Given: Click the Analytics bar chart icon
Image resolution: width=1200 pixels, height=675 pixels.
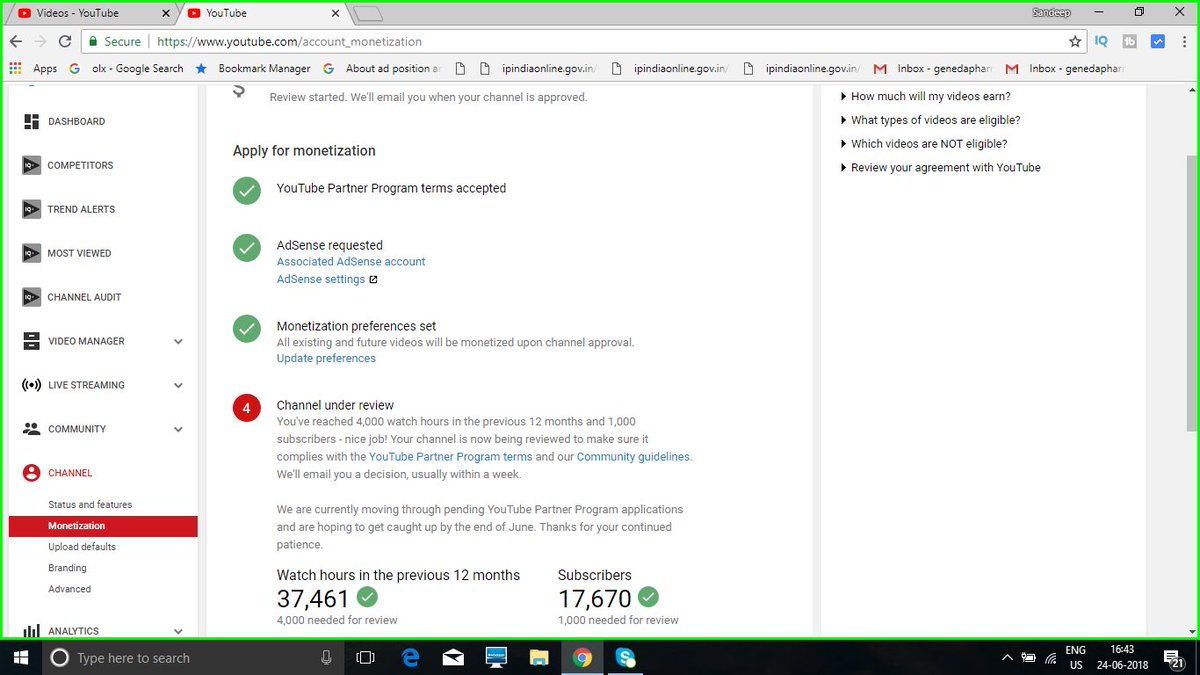Looking at the screenshot, I should point(31,631).
